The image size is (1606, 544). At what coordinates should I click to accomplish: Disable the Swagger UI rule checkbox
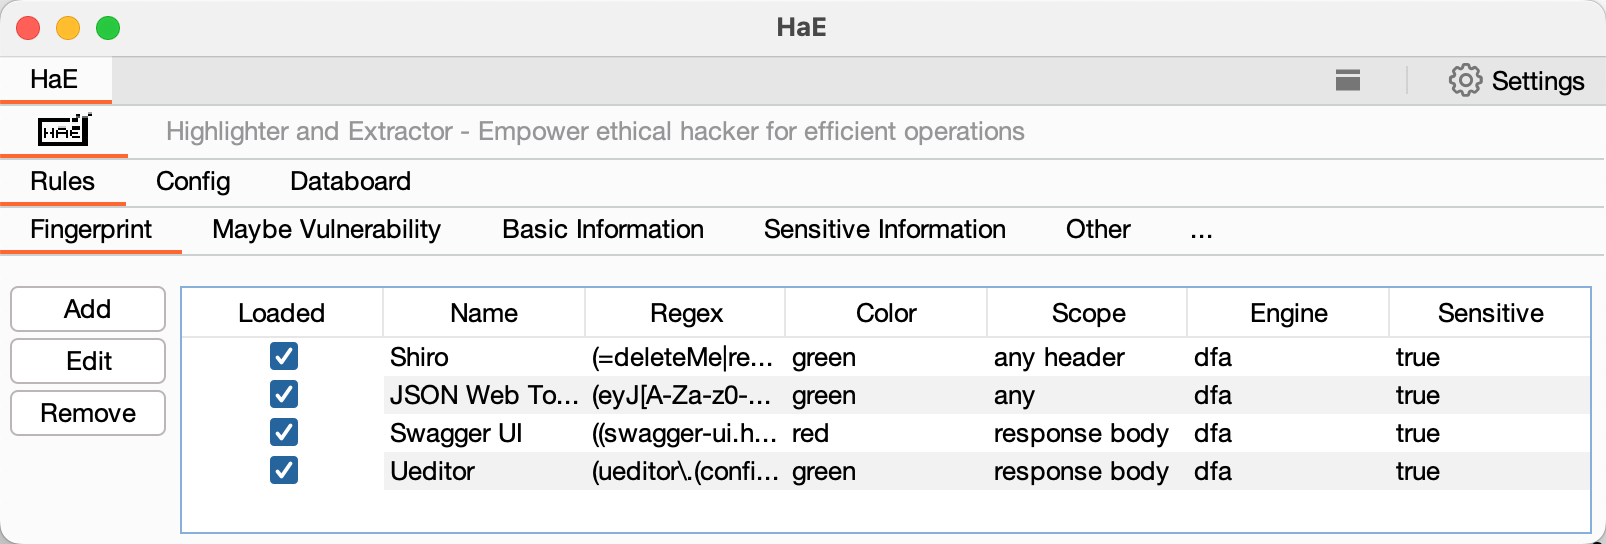[x=284, y=433]
